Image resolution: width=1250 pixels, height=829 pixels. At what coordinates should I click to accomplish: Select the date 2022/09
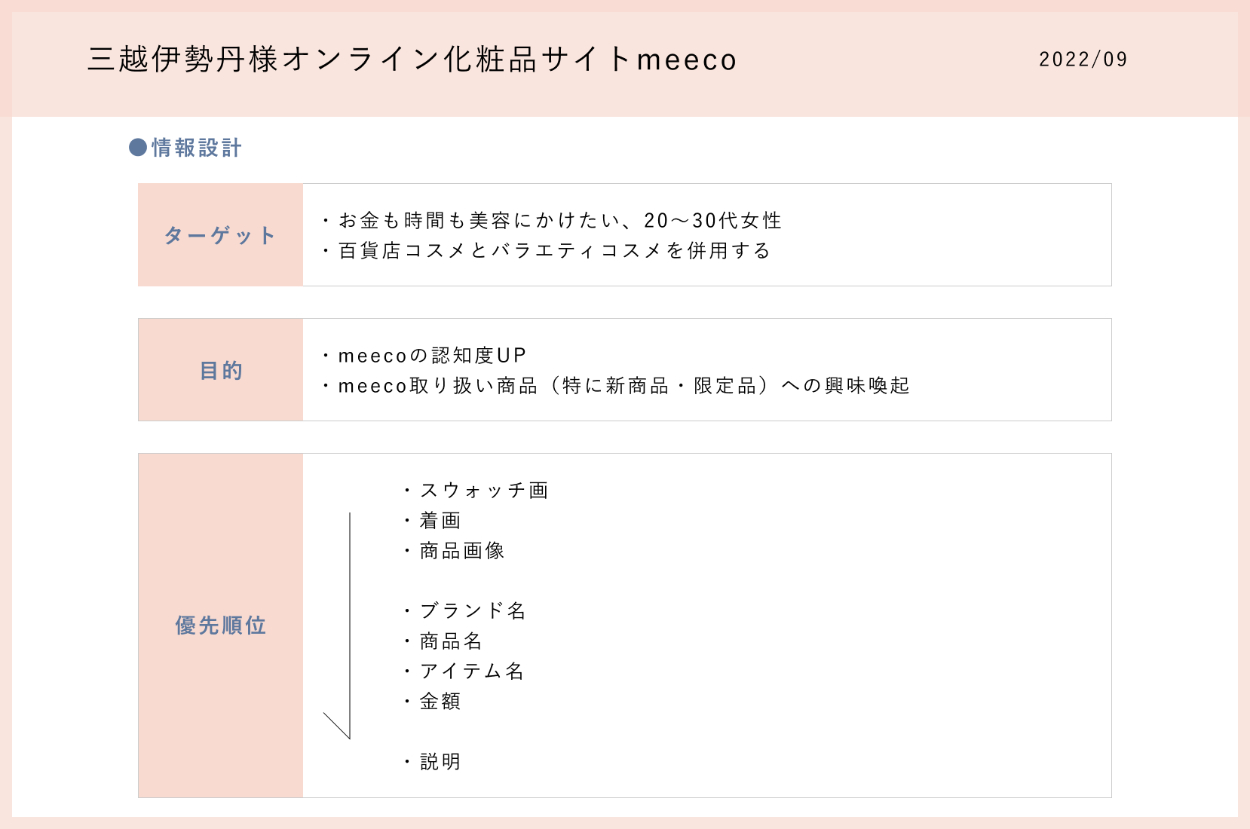coord(1083,59)
